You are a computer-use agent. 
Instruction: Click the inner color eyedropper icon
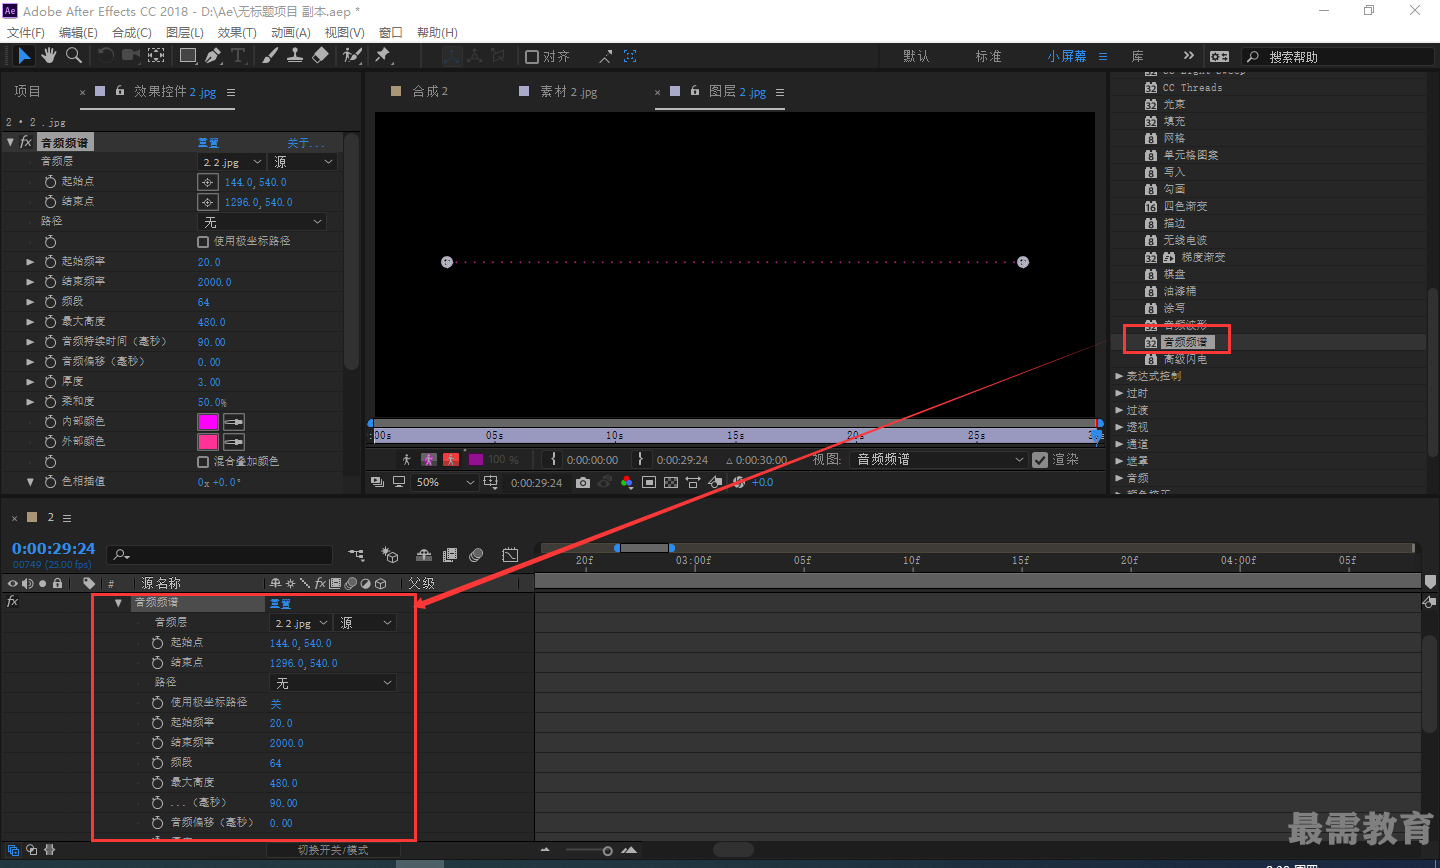[234, 422]
